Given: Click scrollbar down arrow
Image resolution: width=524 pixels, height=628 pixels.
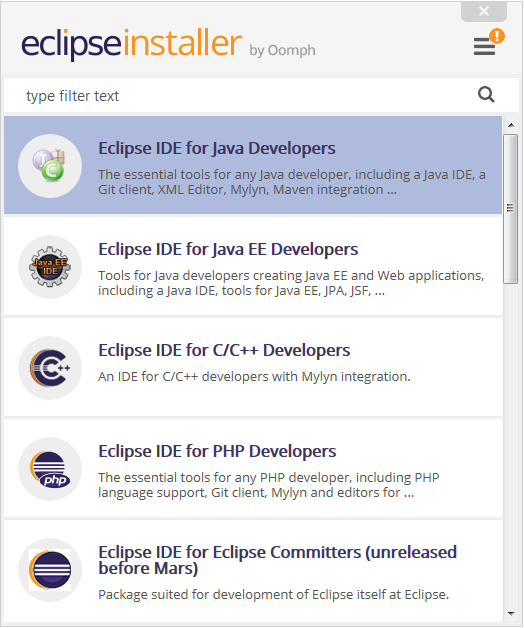Looking at the screenshot, I should pyautogui.click(x=511, y=613).
